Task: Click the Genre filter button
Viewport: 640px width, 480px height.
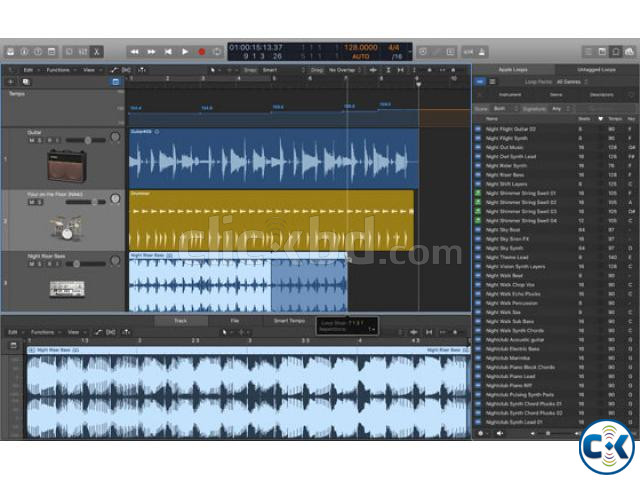Action: tap(556, 95)
